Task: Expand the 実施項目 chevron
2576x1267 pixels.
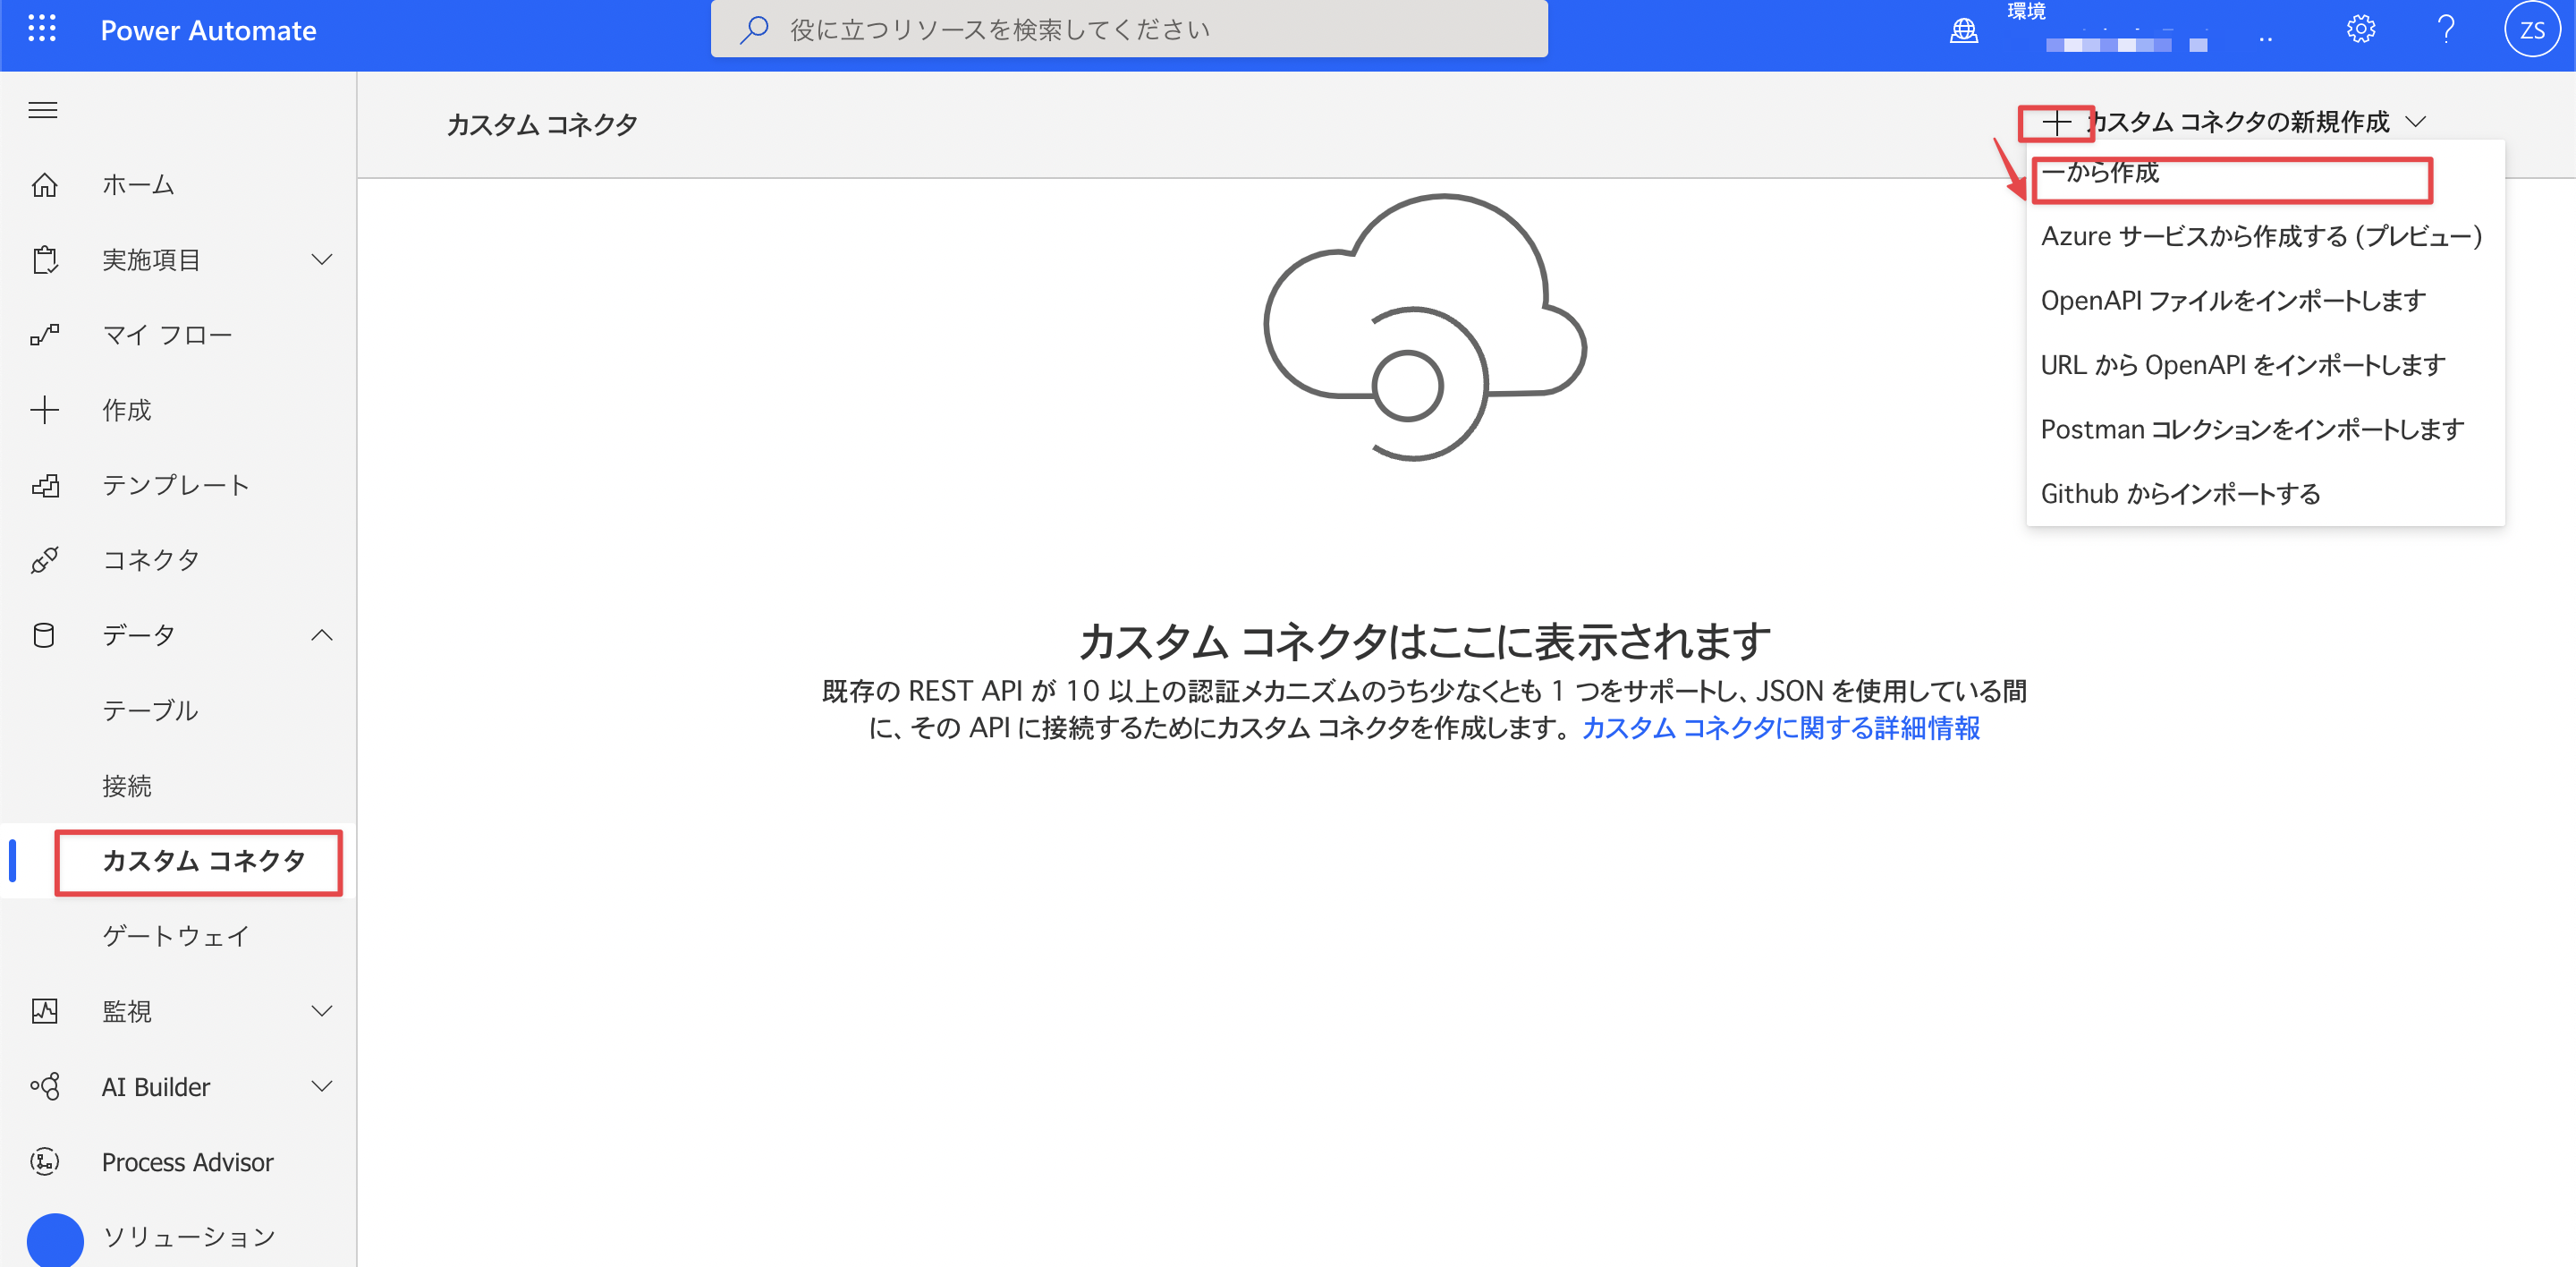Action: coord(322,260)
